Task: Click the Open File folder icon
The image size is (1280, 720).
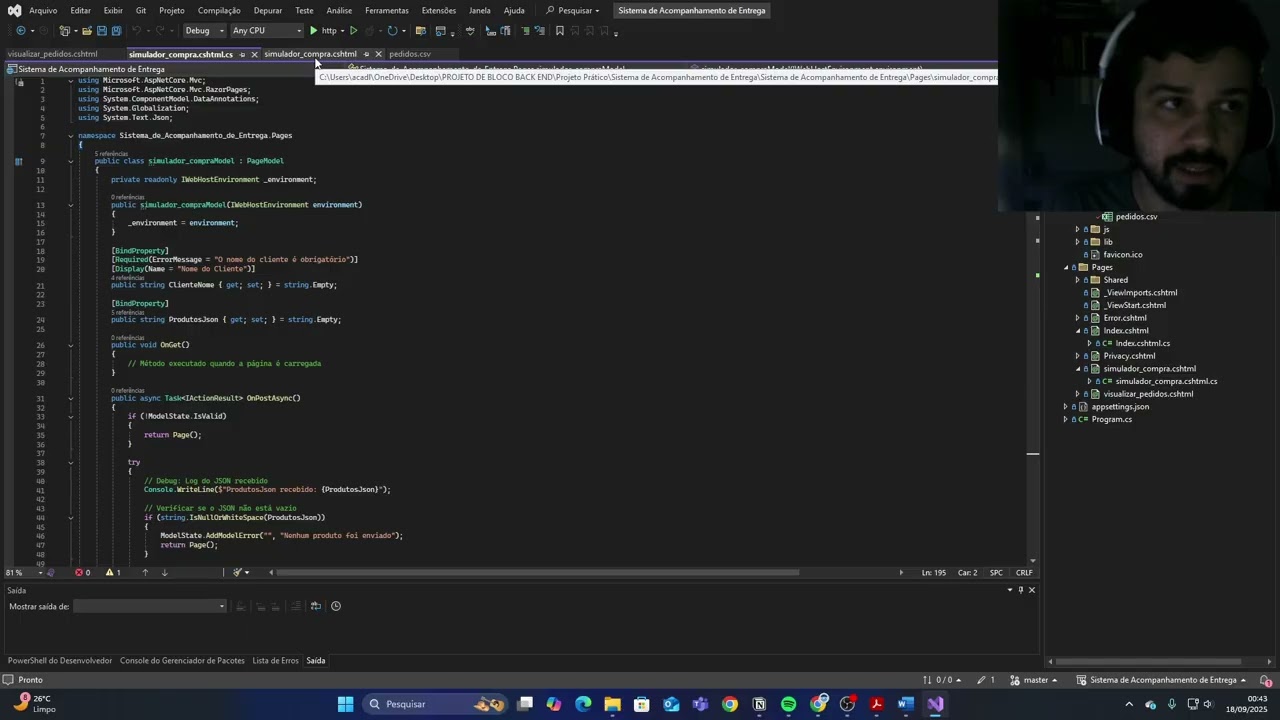Action: [x=87, y=31]
